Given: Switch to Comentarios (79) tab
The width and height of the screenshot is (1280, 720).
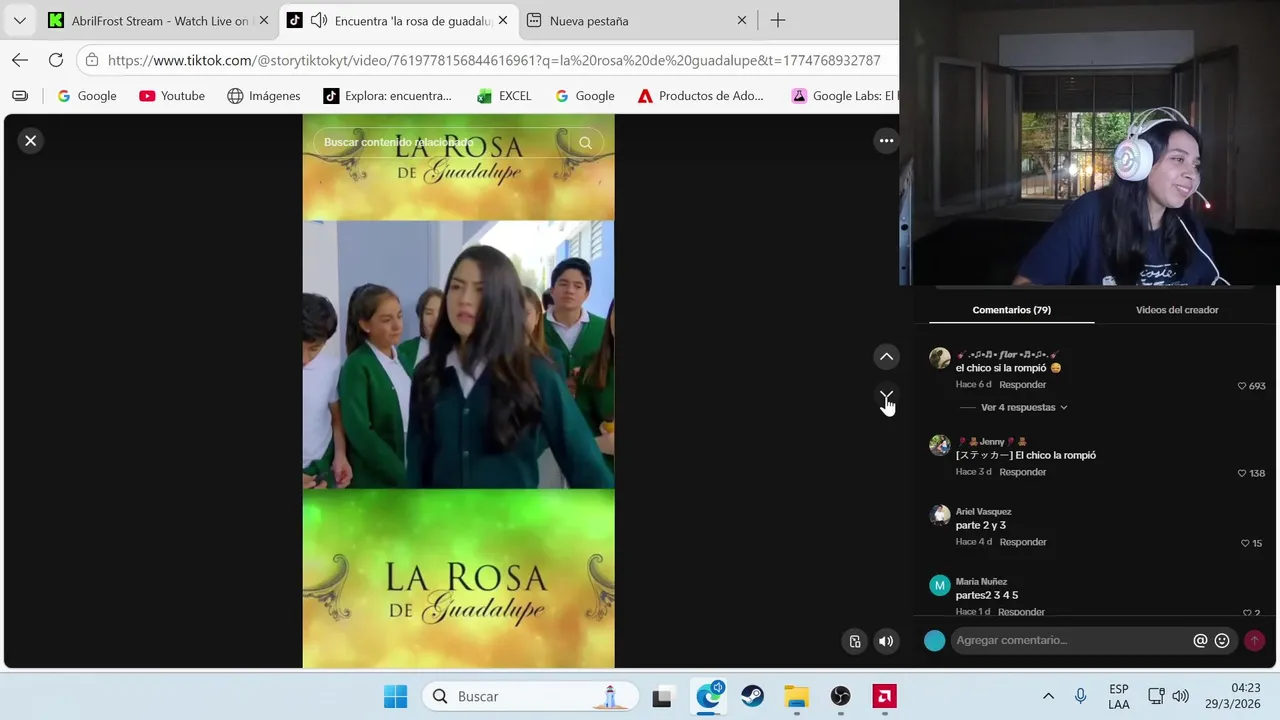Looking at the screenshot, I should [x=1011, y=310].
